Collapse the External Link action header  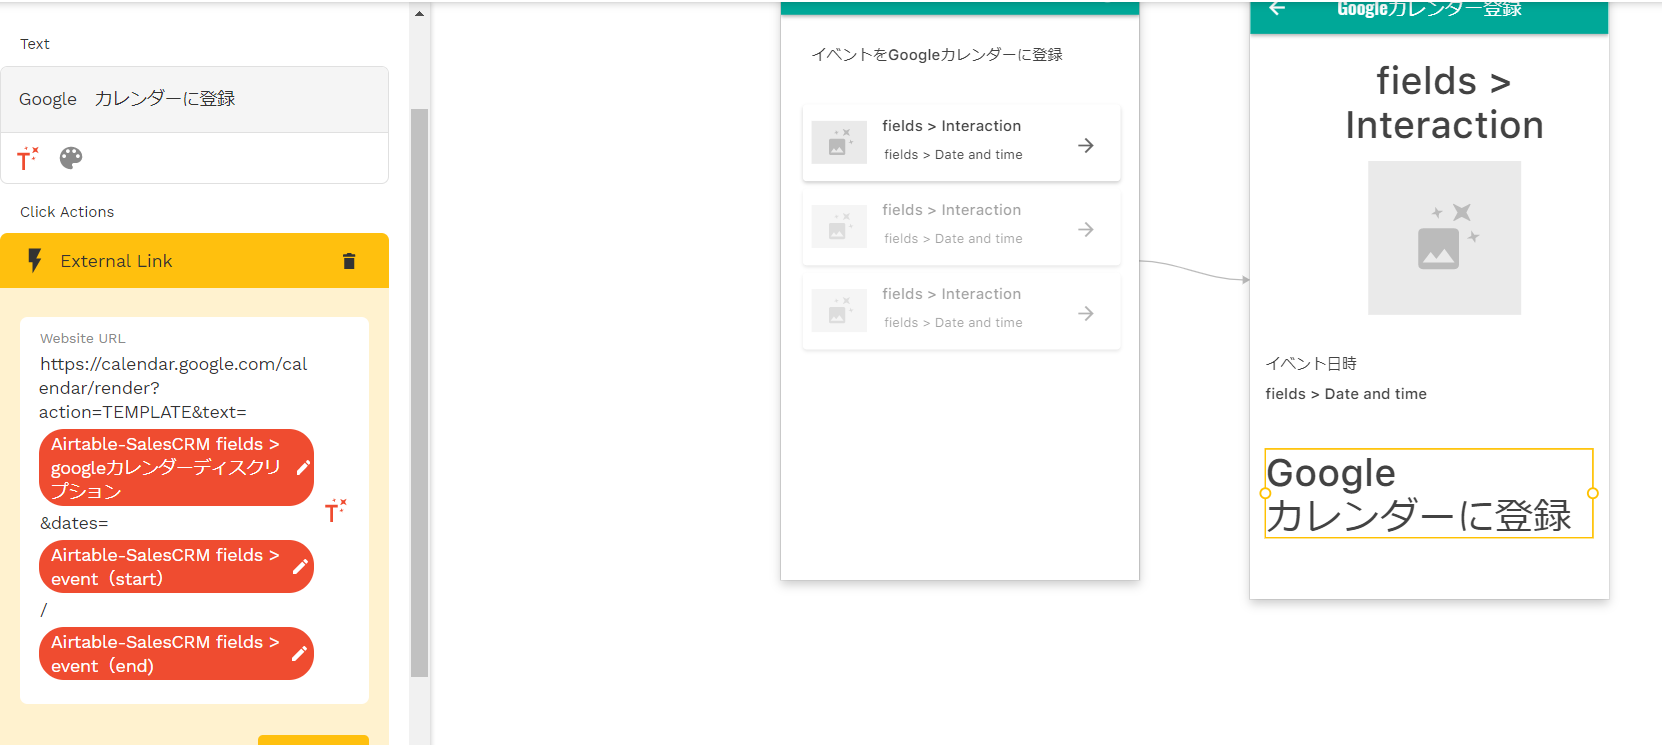[194, 261]
